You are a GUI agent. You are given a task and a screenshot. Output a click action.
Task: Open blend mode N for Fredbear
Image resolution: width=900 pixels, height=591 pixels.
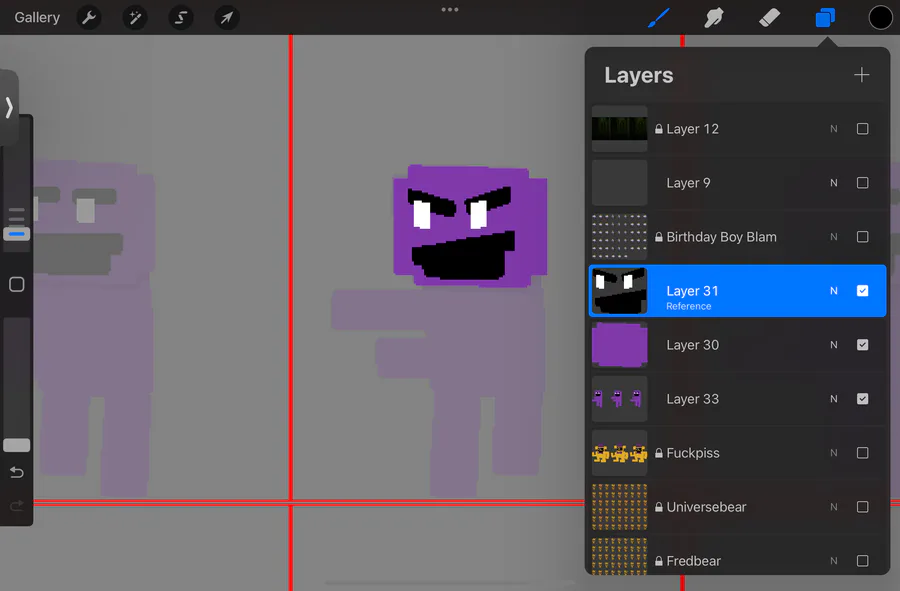click(833, 561)
